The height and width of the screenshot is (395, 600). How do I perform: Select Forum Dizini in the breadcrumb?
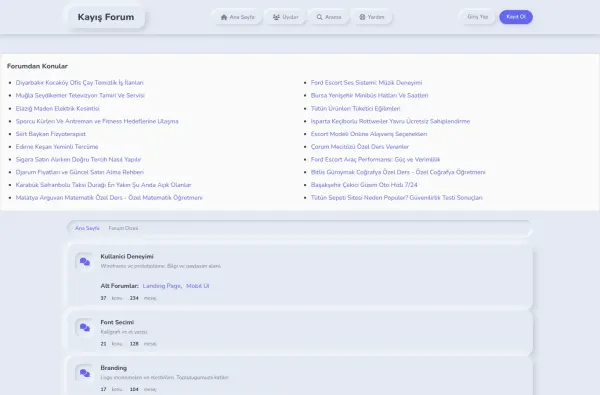coord(123,228)
